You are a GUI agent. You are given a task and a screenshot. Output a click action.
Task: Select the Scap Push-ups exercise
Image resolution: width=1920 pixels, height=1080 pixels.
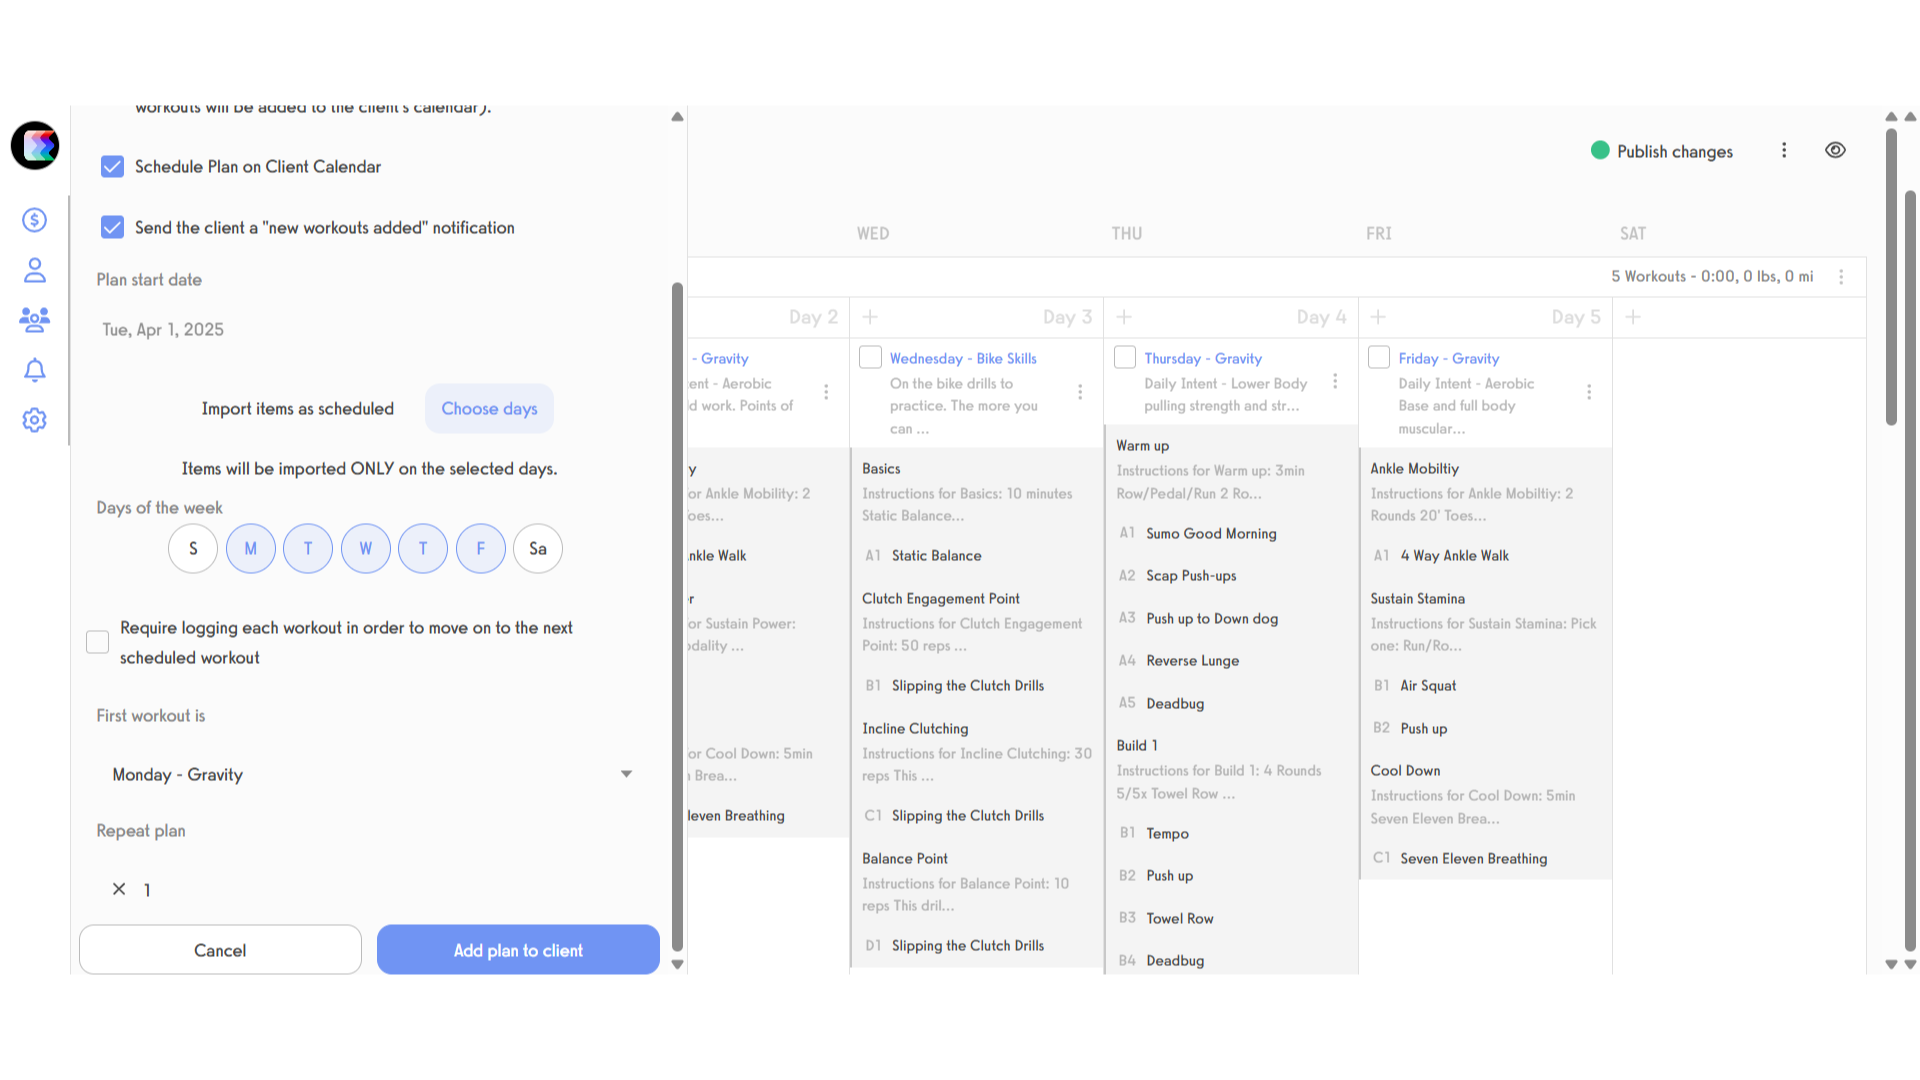pyautogui.click(x=1191, y=576)
